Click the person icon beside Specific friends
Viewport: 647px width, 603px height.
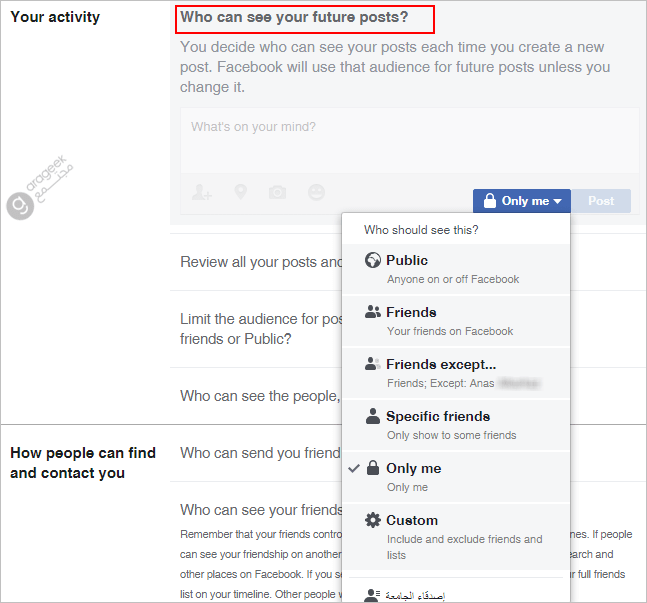tap(373, 416)
